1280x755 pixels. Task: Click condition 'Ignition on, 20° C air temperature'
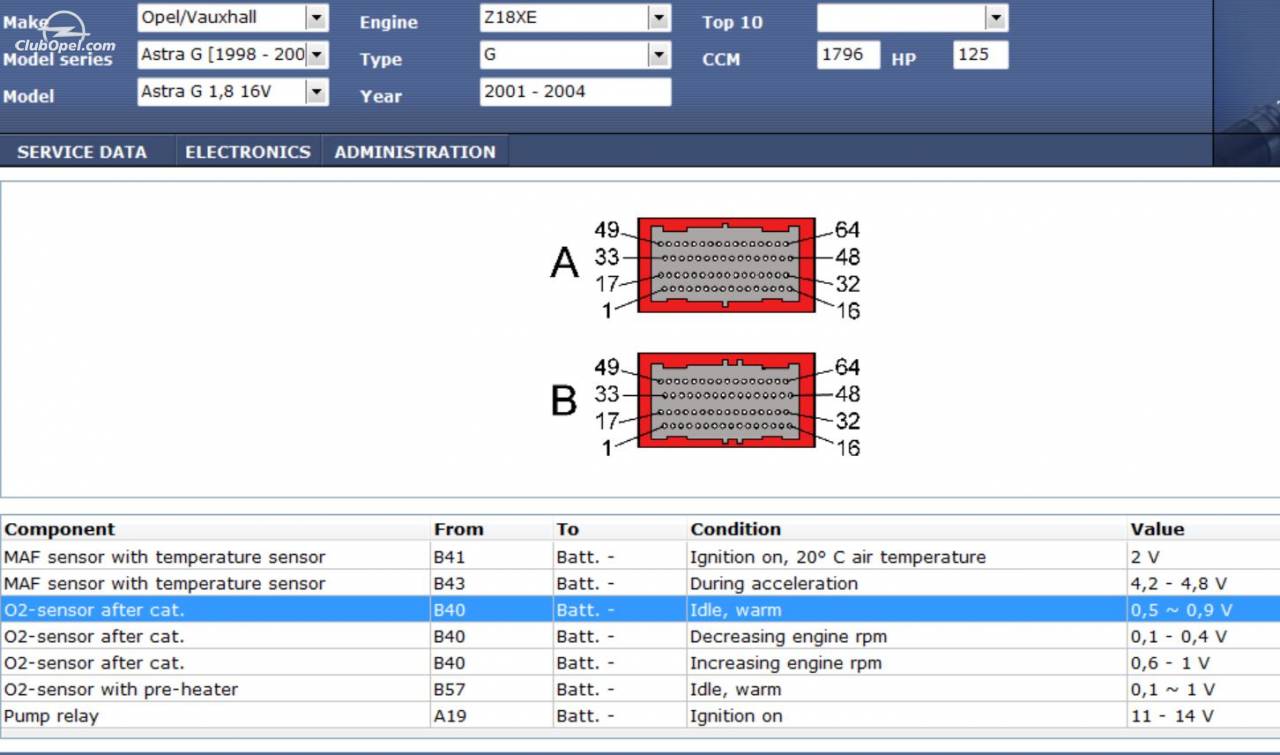[x=838, y=557]
